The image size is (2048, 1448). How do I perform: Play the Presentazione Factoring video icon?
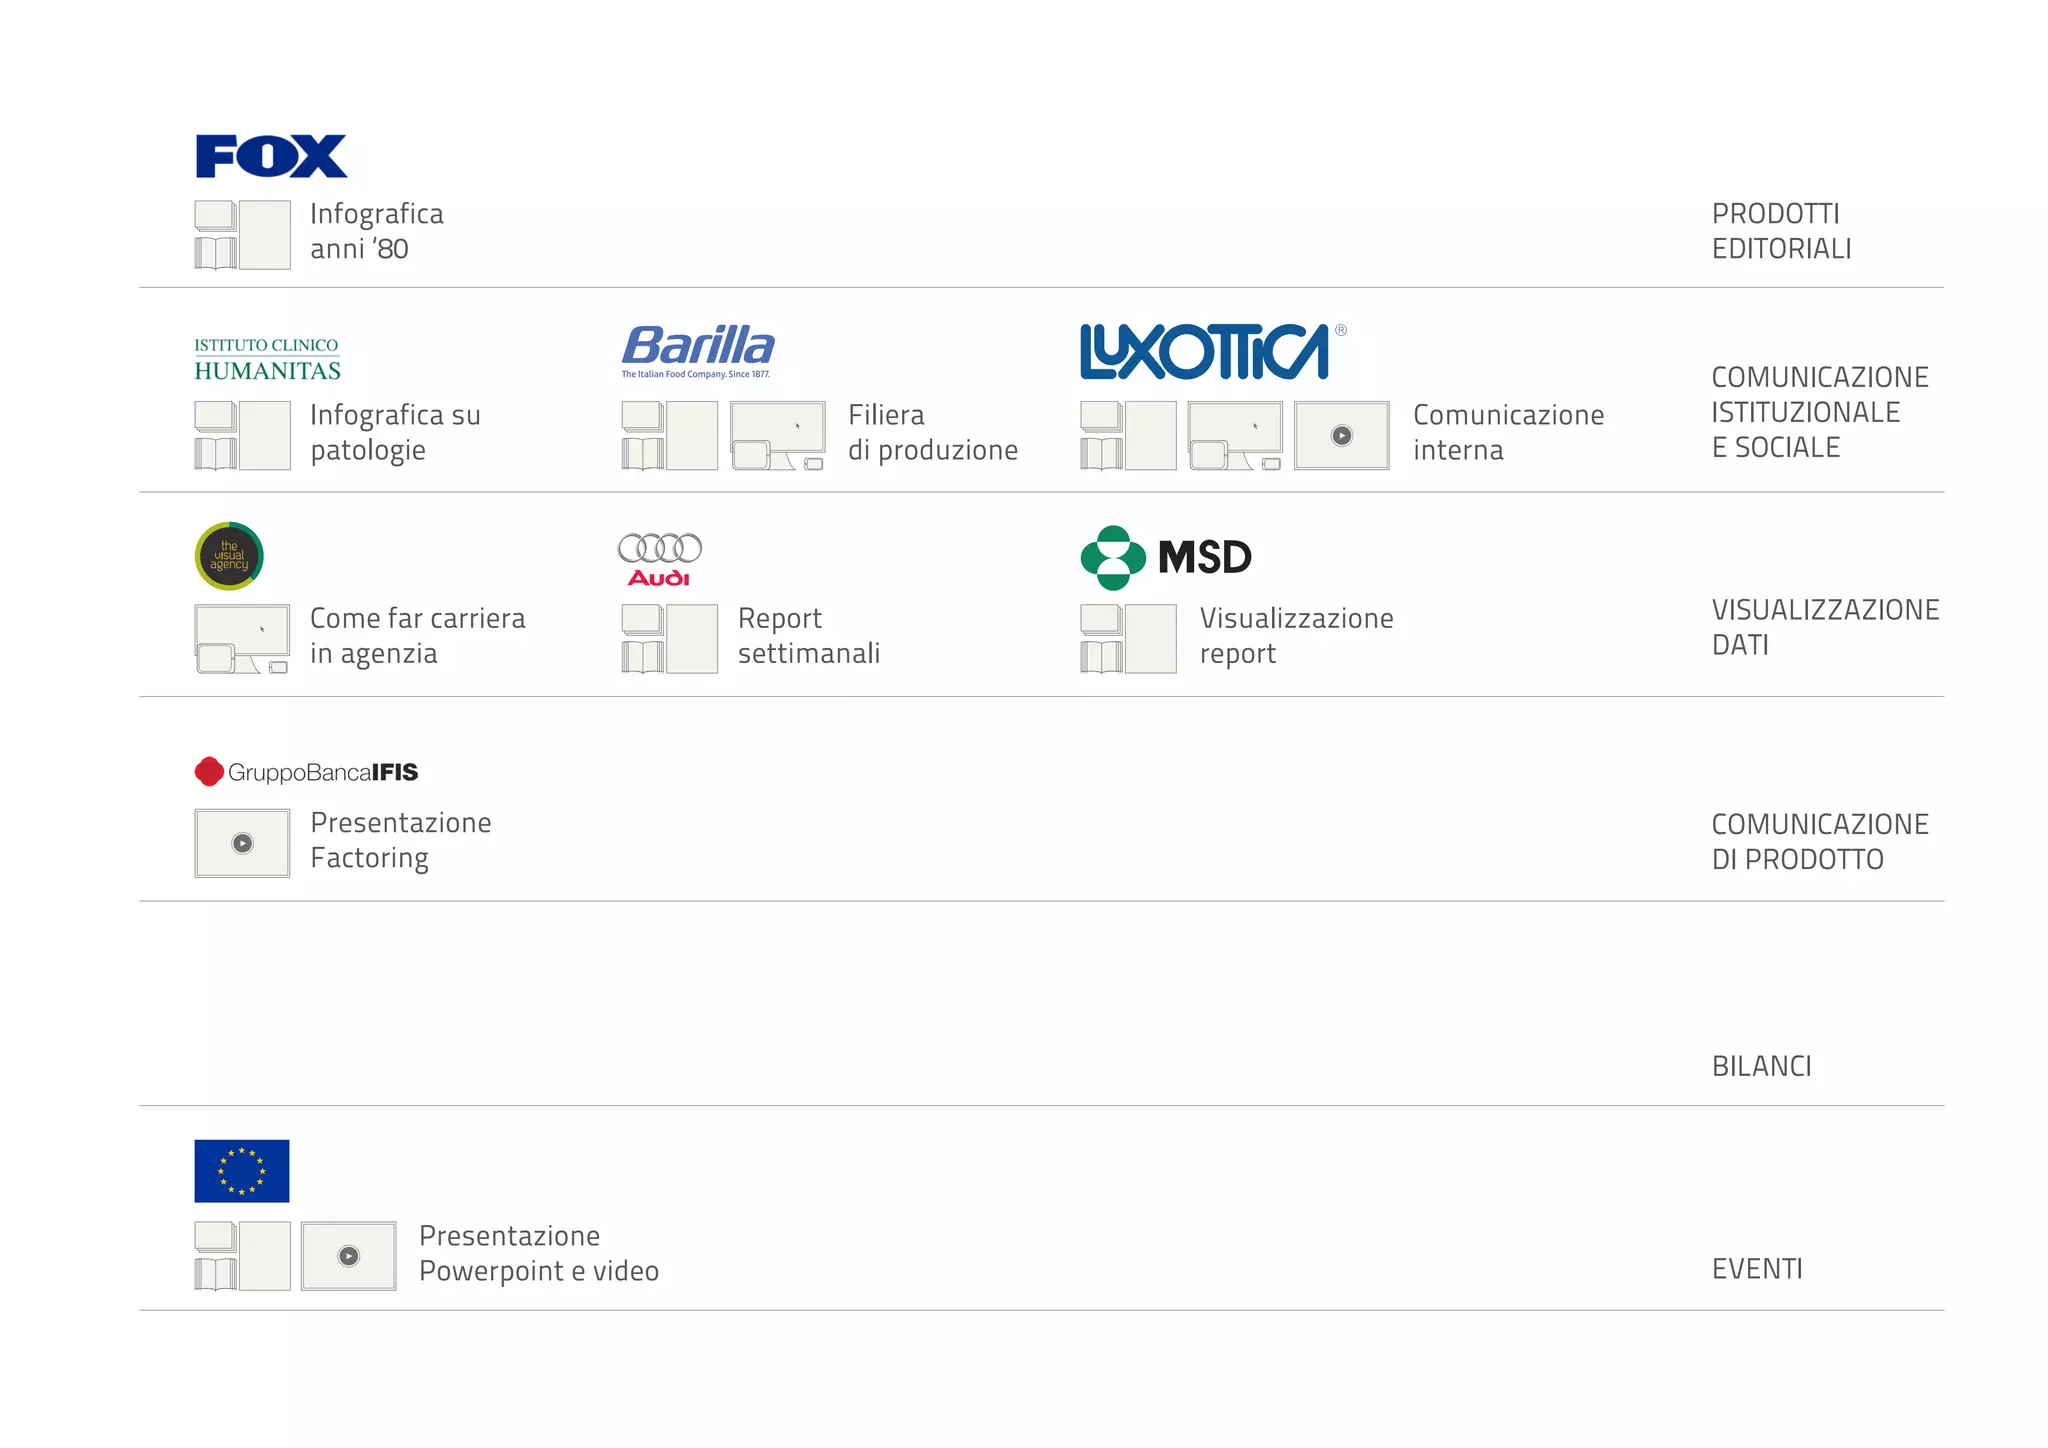pyautogui.click(x=242, y=843)
